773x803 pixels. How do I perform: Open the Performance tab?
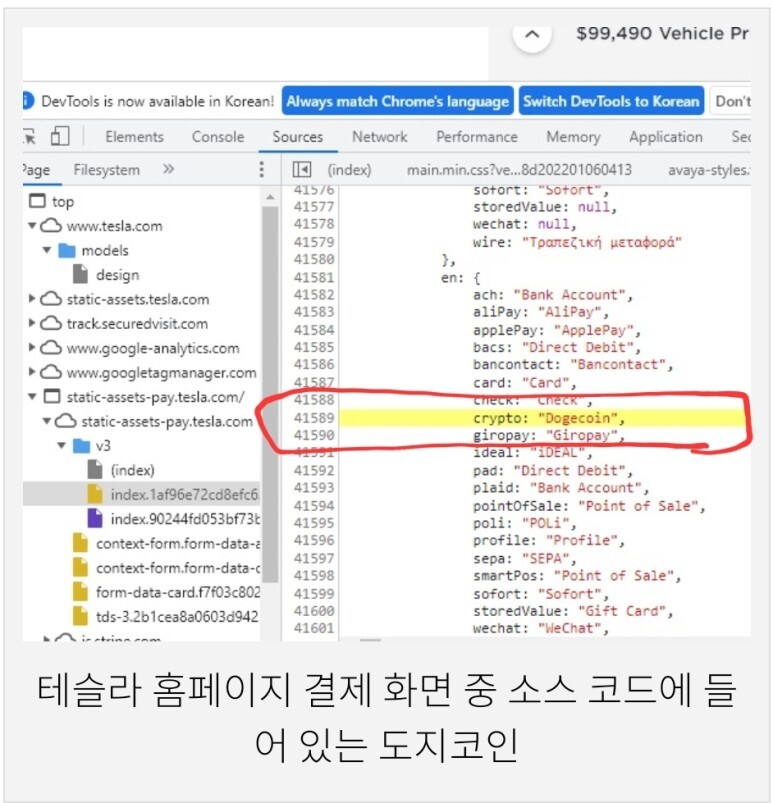point(477,137)
